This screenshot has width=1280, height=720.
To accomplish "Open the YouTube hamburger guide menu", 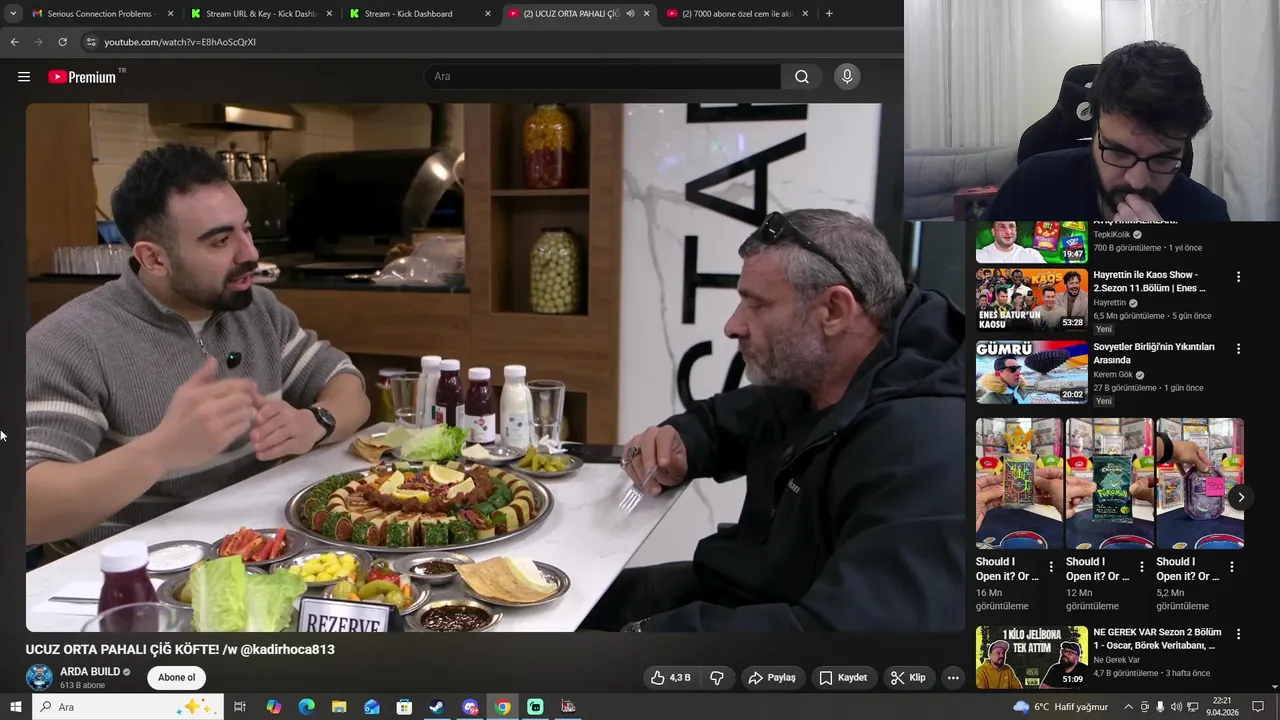I will coord(24,77).
